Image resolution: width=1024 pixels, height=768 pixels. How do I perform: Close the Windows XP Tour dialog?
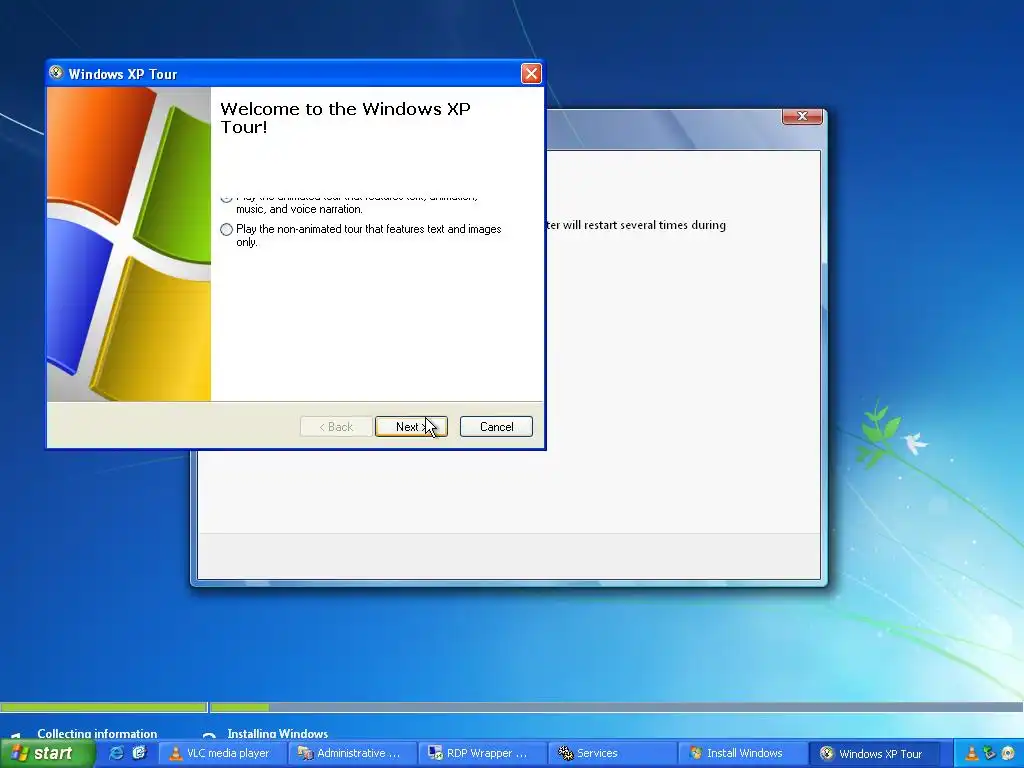(531, 74)
